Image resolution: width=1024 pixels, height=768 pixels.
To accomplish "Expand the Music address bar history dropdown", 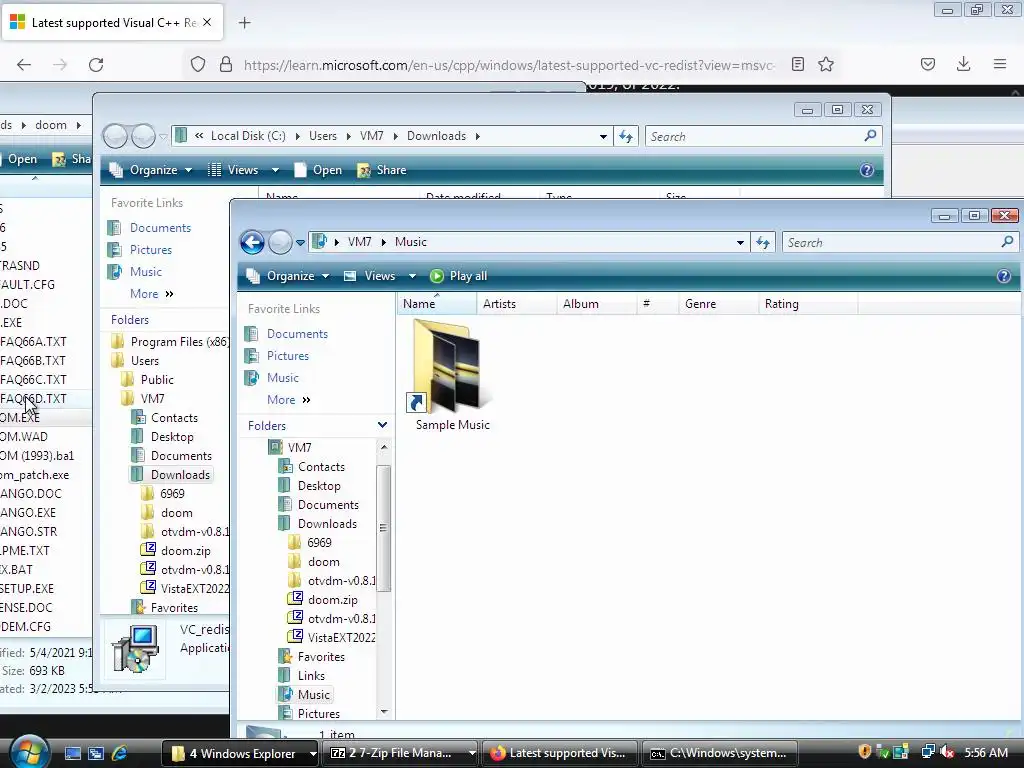I will (x=740, y=243).
